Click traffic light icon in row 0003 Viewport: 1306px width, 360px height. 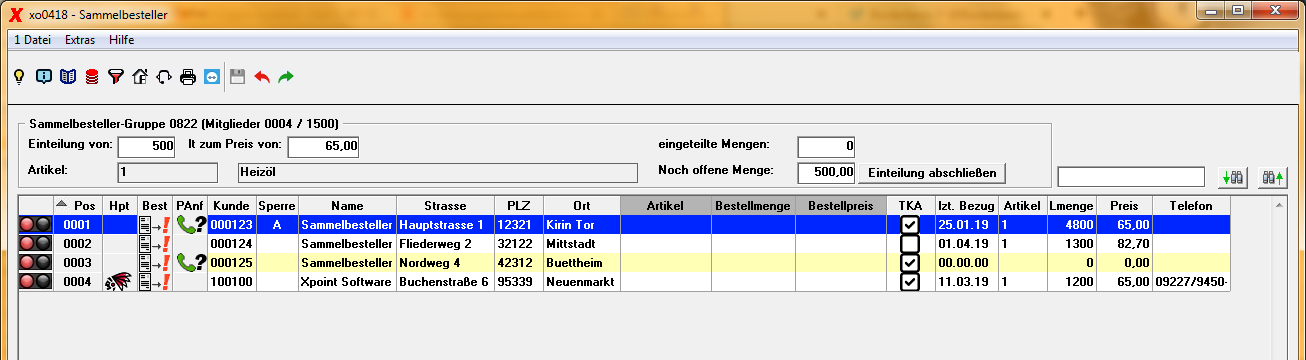click(36, 263)
